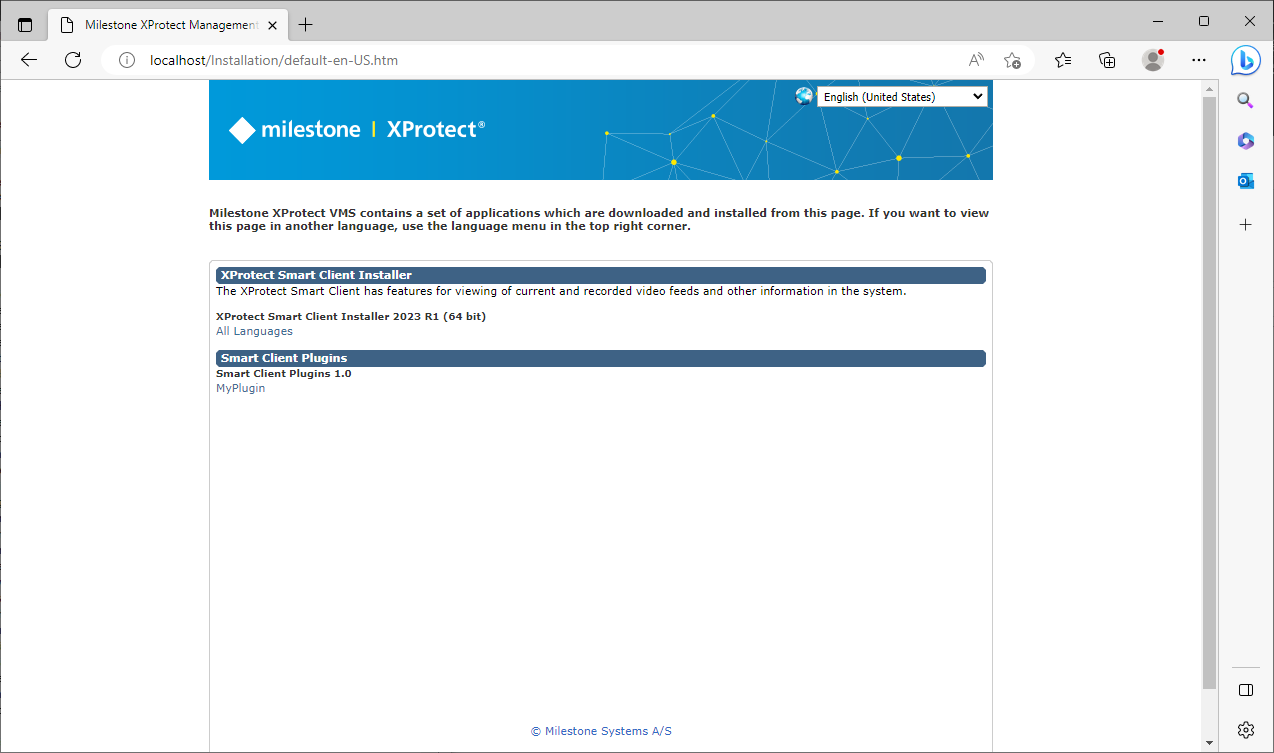This screenshot has height=753, width=1274.
Task: Open the browser profile avatar
Action: 1153,60
